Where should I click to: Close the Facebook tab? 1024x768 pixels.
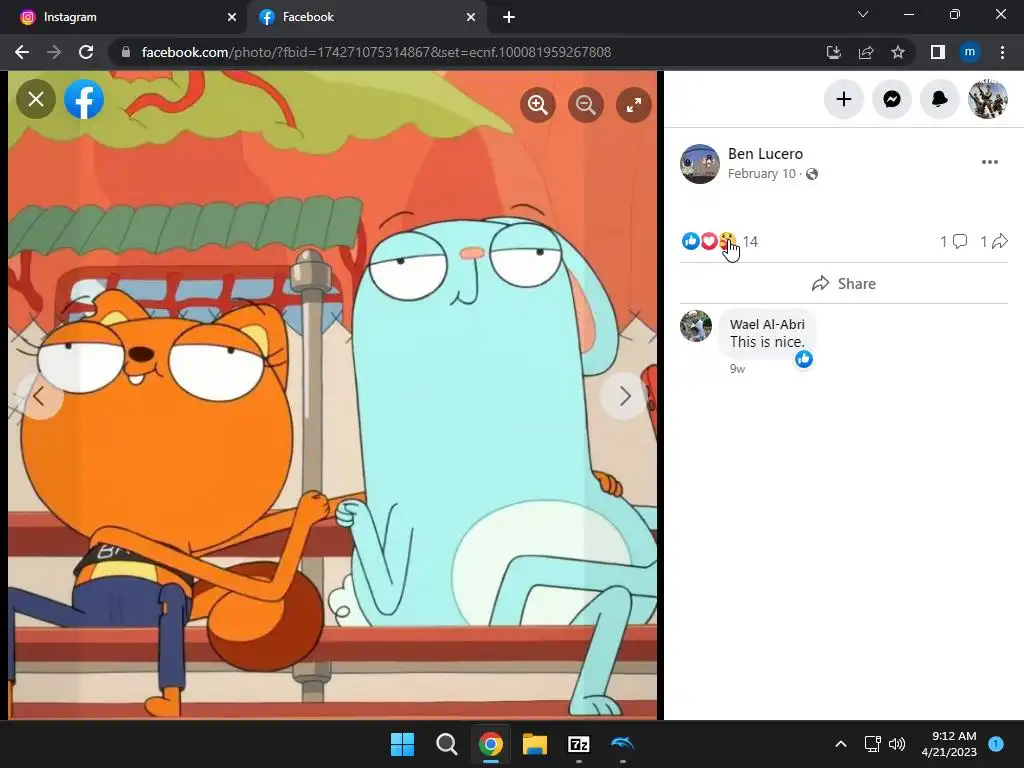[471, 17]
